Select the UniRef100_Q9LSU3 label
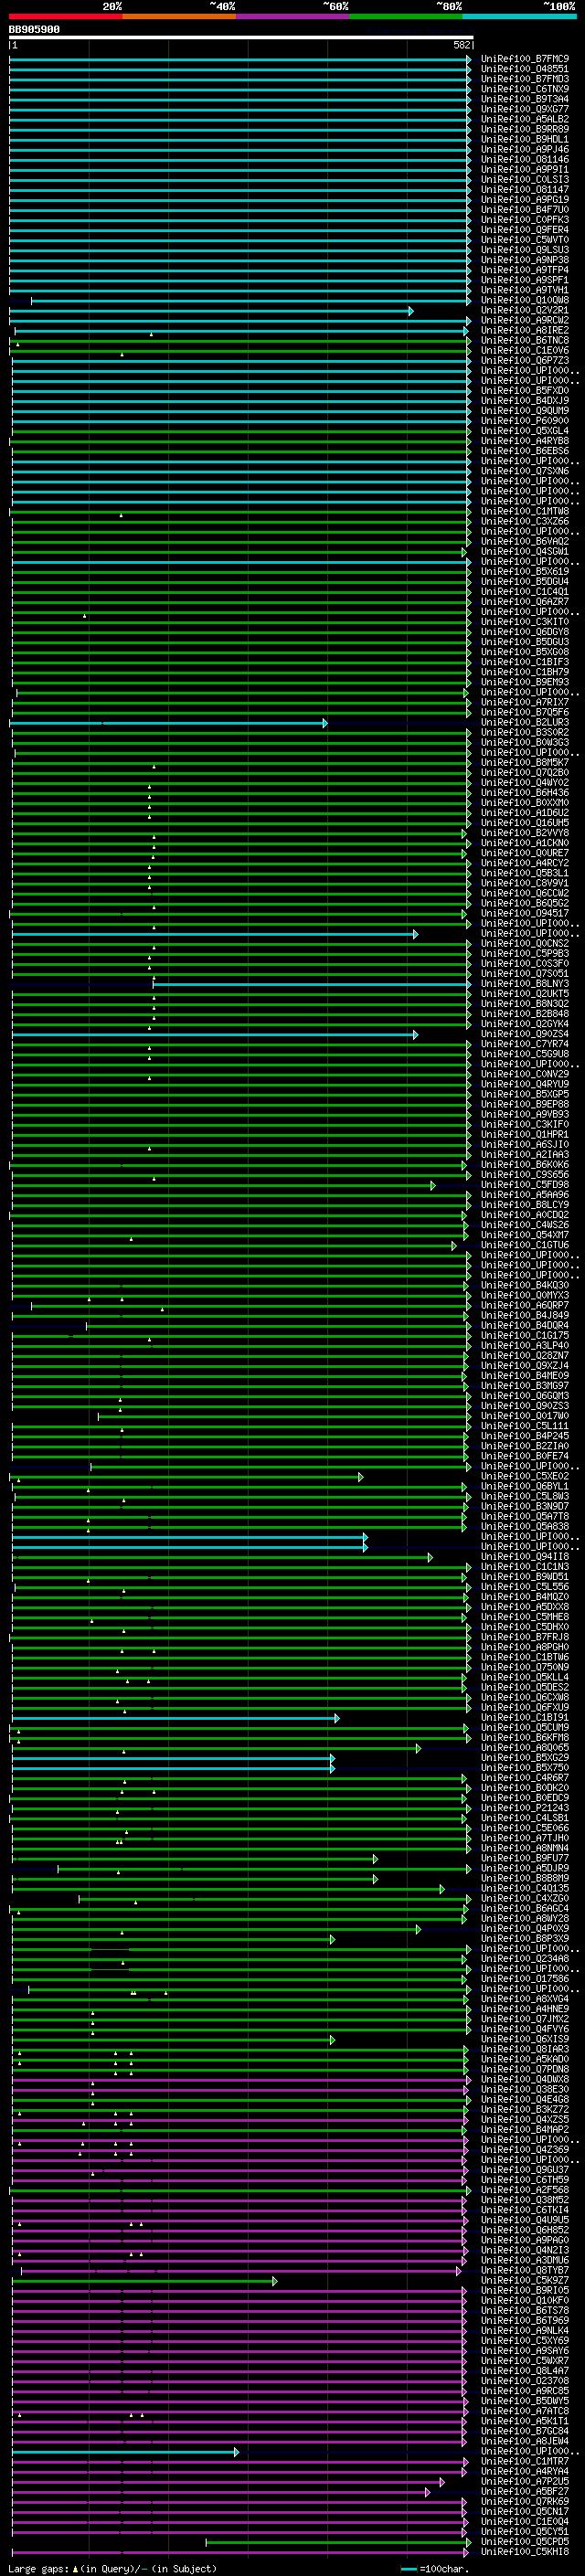Viewport: 585px width, 2576px height. (524, 250)
